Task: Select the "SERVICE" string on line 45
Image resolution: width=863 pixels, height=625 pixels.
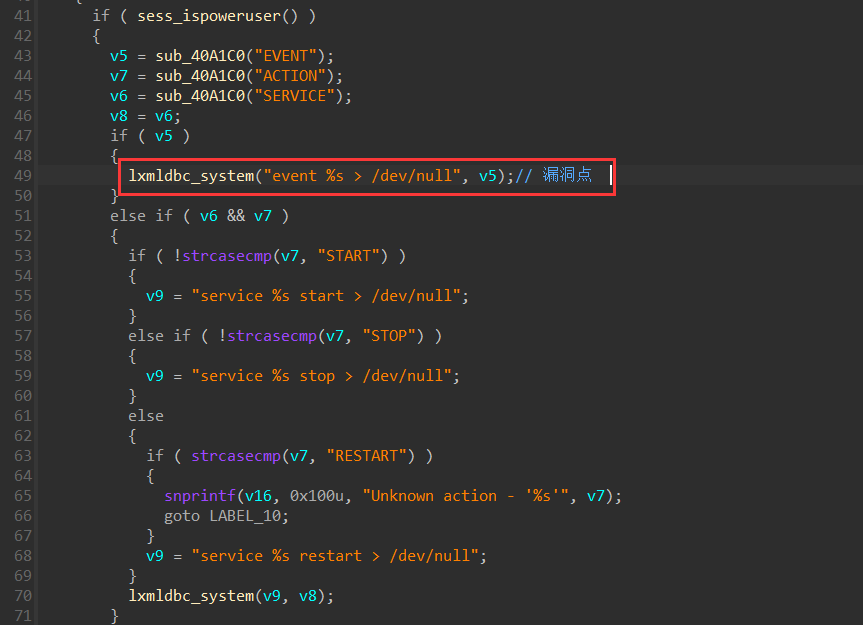Action: [294, 96]
